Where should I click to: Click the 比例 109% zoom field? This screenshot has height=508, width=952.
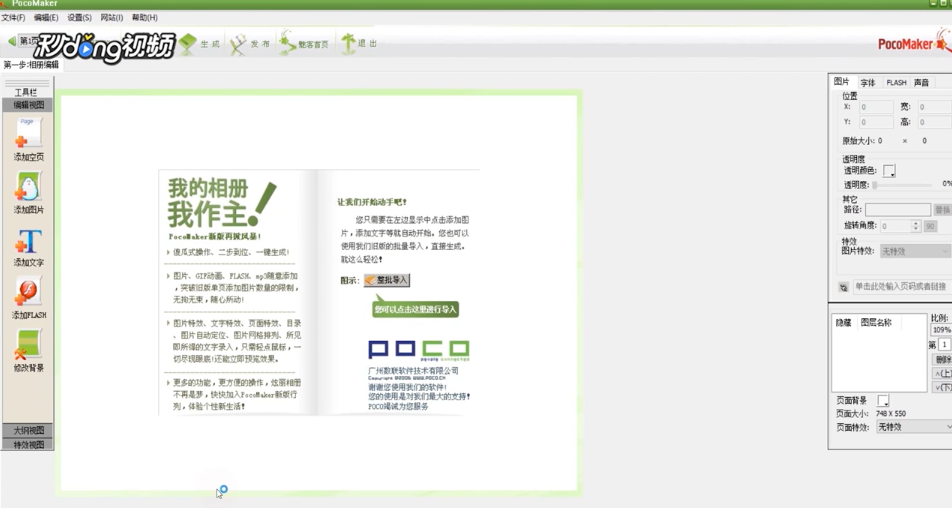pyautogui.click(x=941, y=330)
